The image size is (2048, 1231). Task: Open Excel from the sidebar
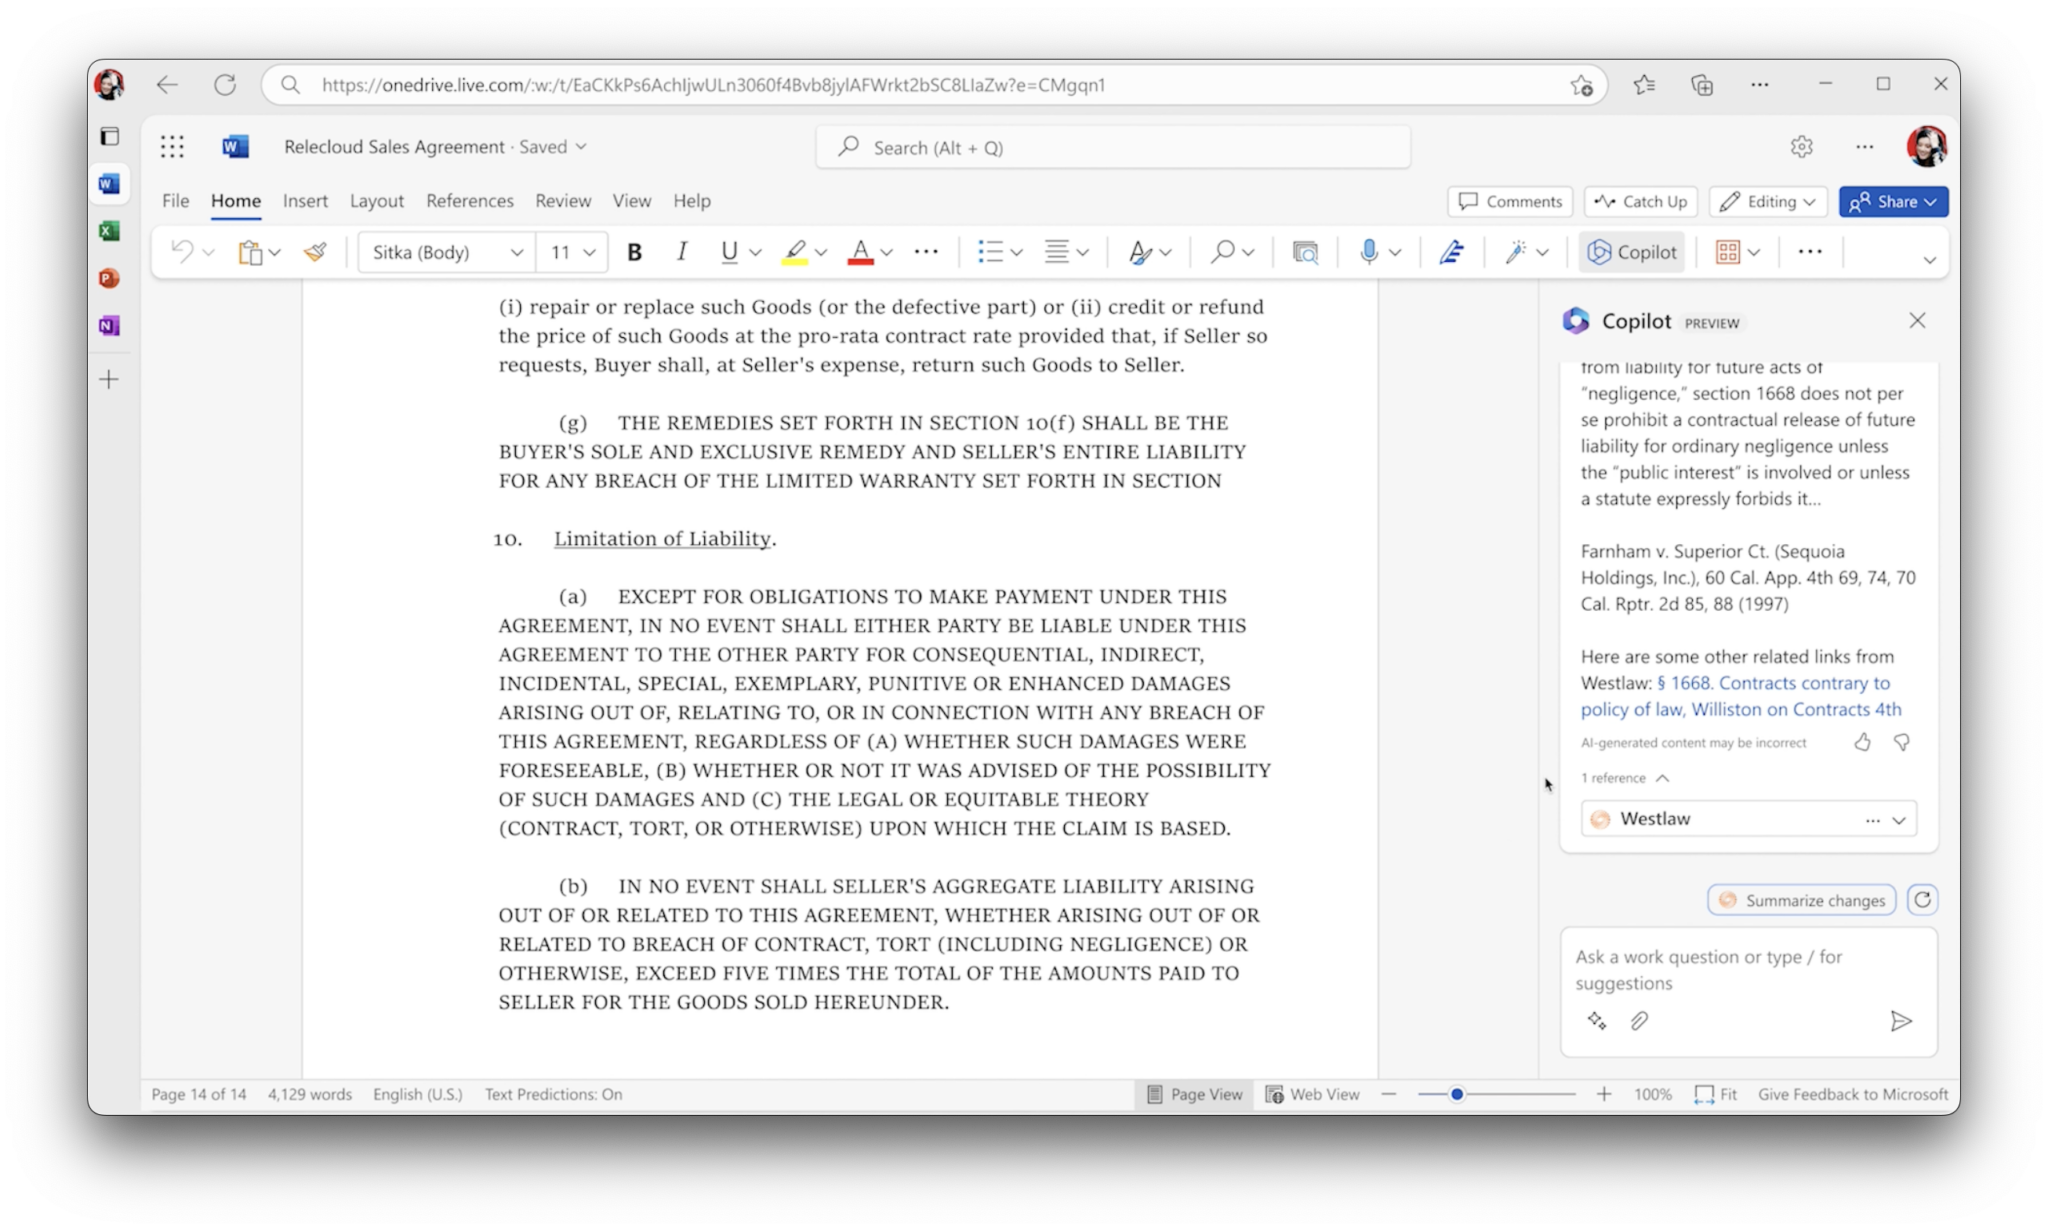click(x=110, y=231)
